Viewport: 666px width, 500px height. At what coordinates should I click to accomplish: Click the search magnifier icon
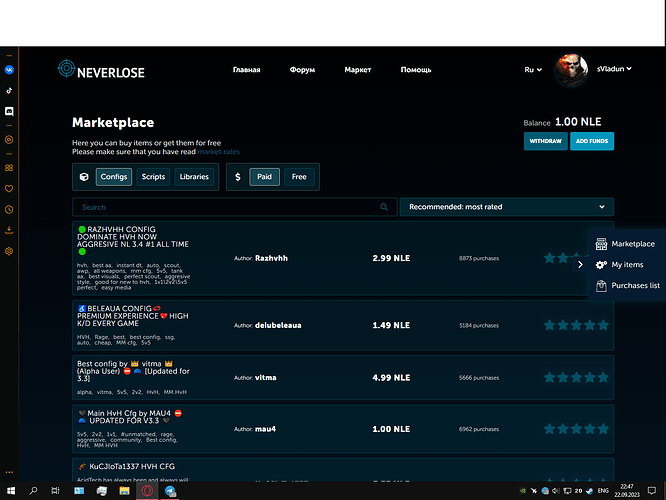384,207
